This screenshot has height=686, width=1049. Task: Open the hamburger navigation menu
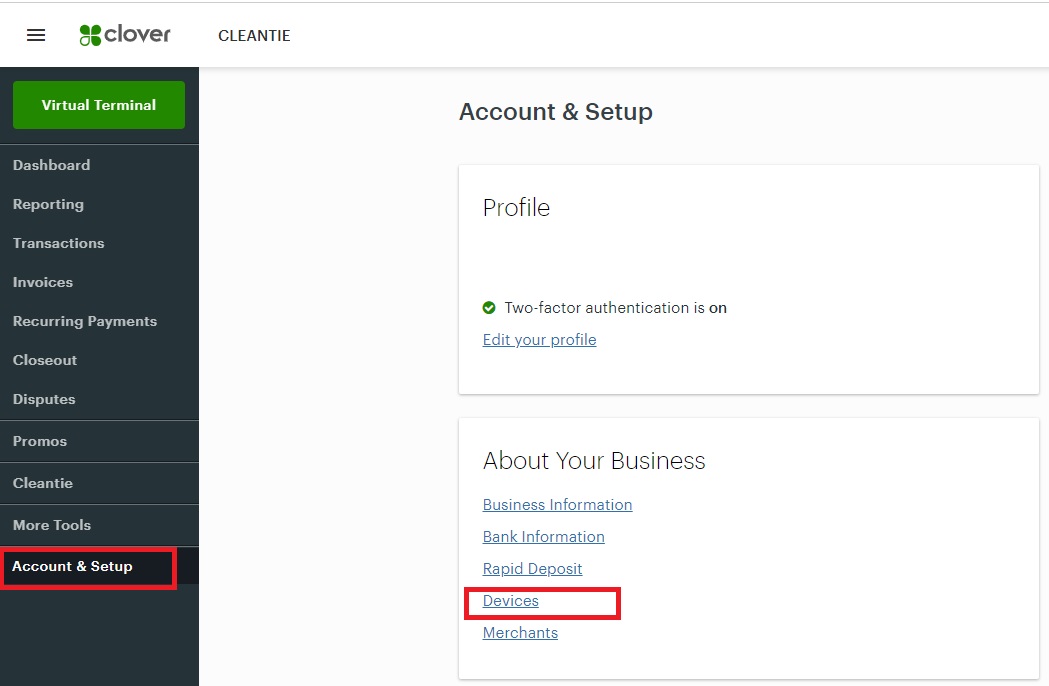pos(36,35)
